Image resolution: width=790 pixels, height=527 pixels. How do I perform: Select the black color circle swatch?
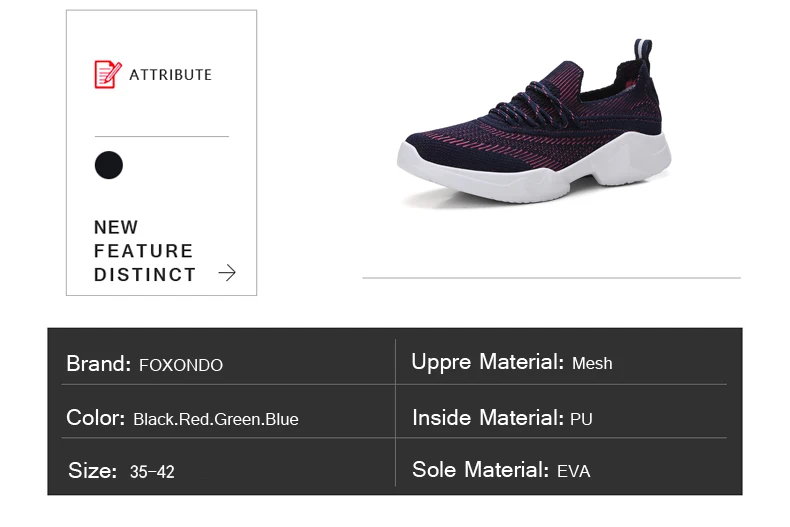click(109, 165)
